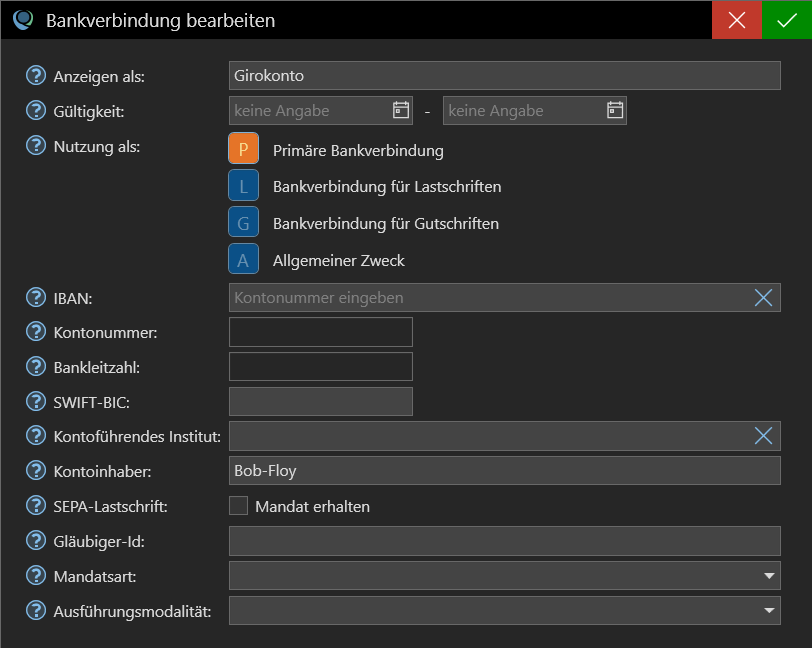Confirm changes with the green checkmark button
The image size is (812, 648).
click(x=787, y=20)
